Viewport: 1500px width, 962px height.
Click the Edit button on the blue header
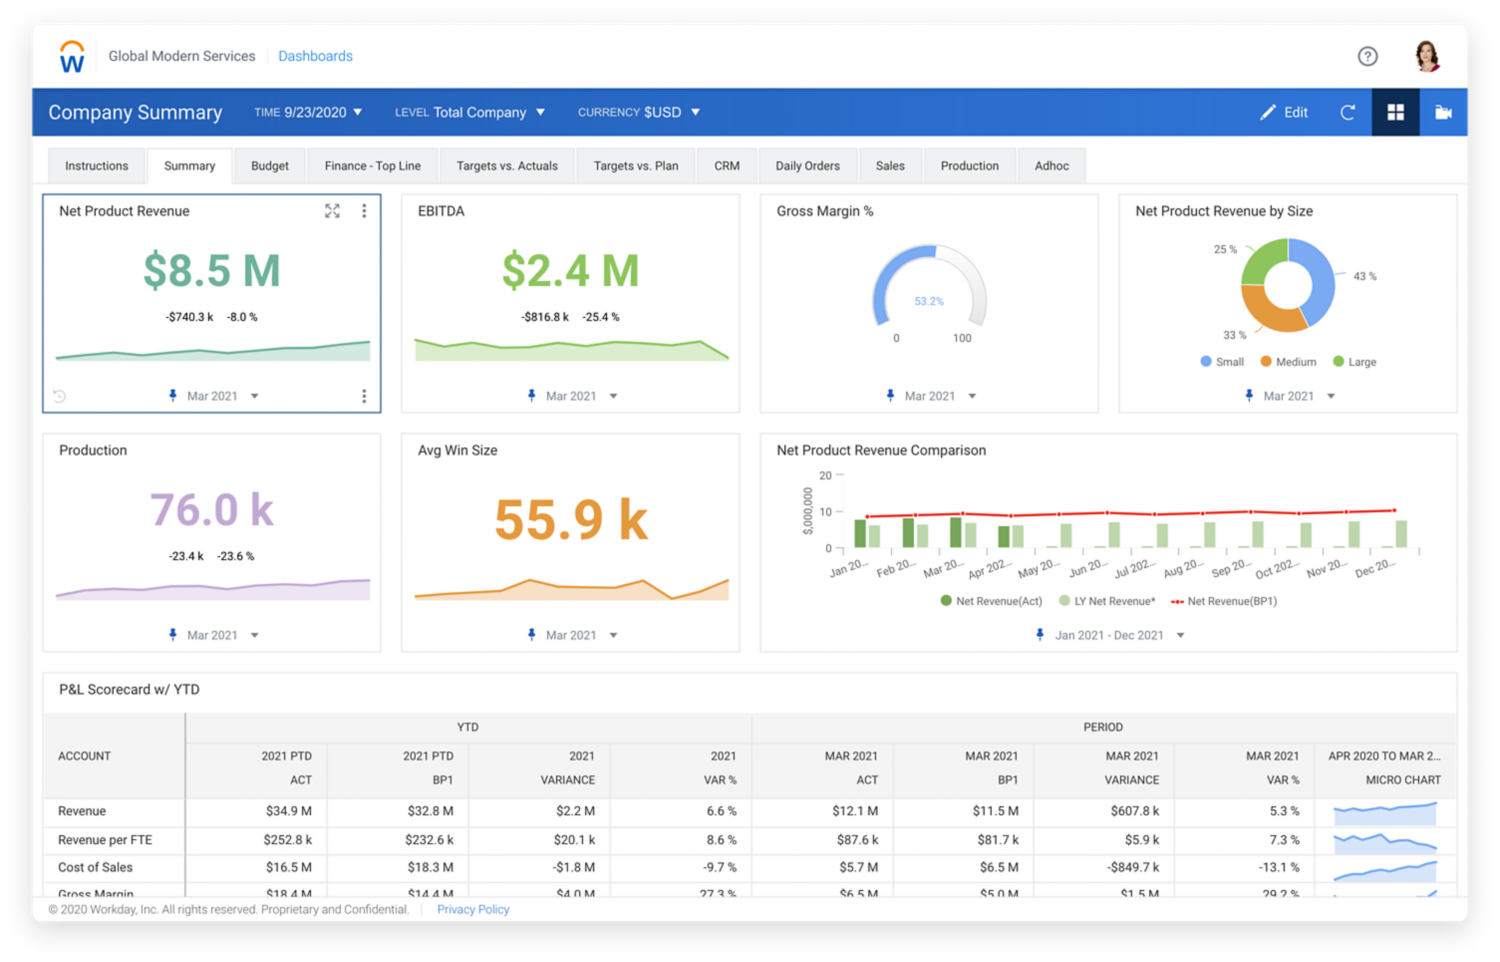(x=1284, y=112)
